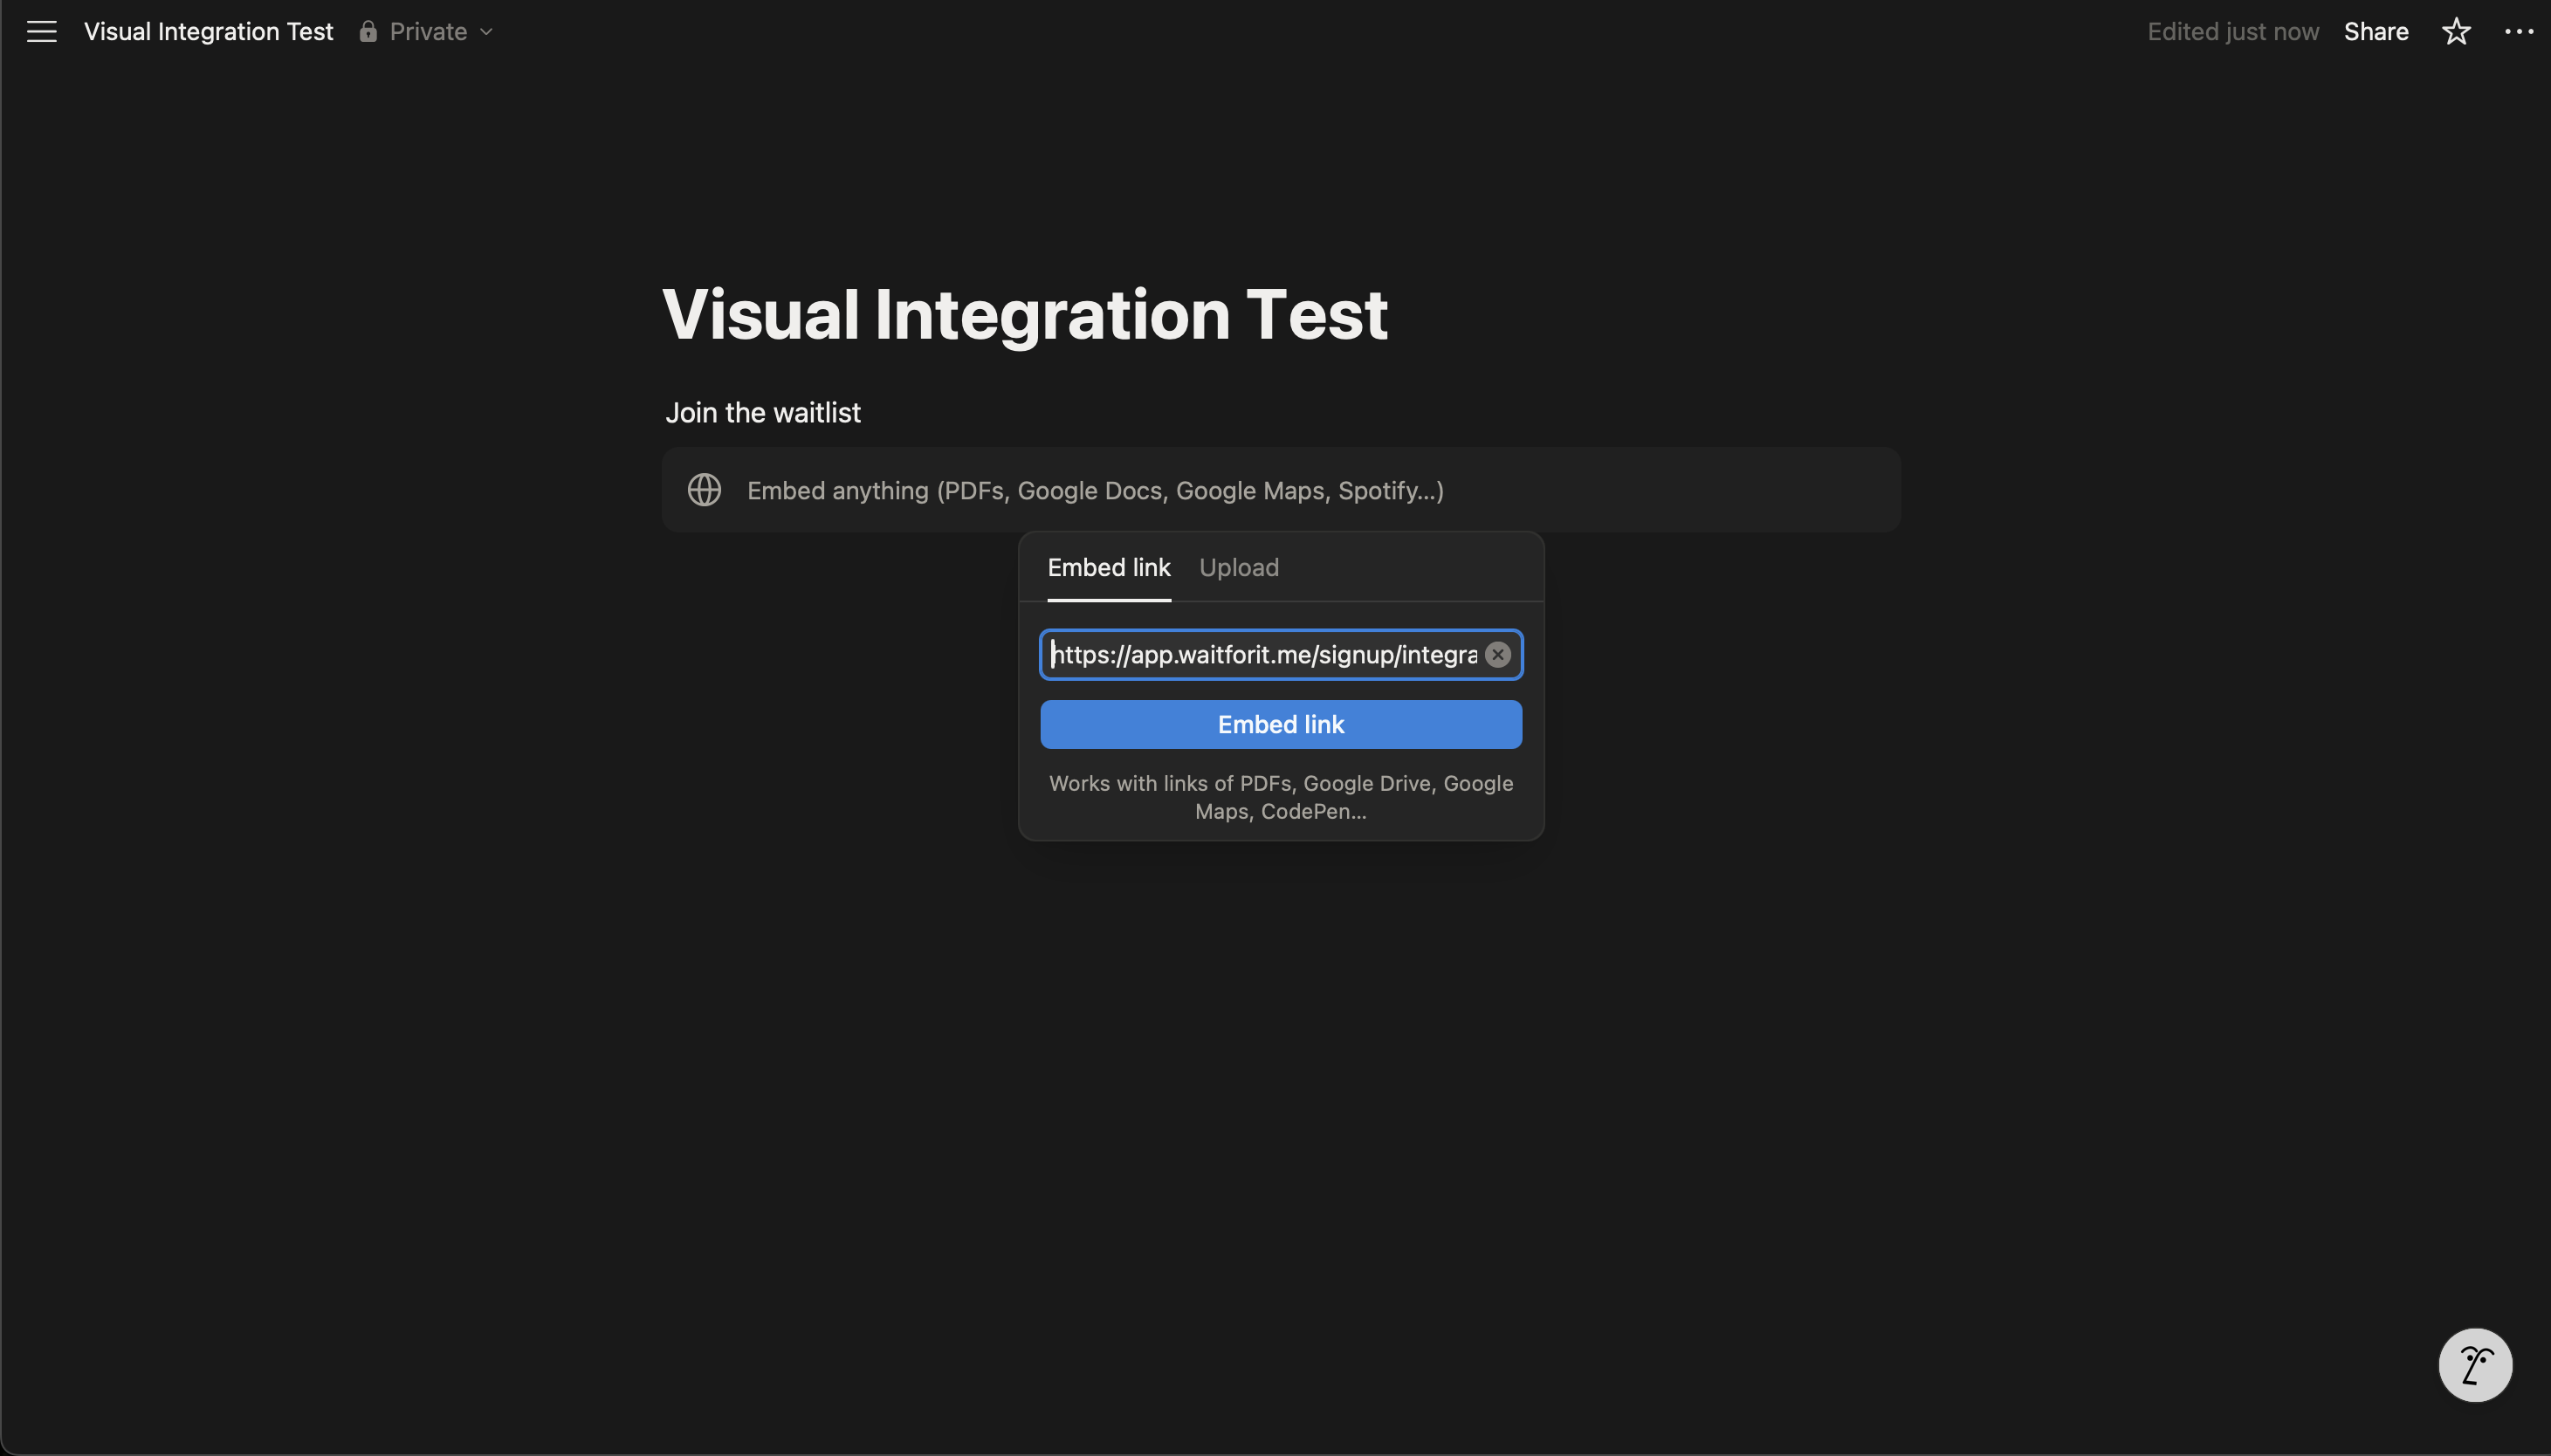Open the Share dialog
The image size is (2551, 1456).
2376,31
